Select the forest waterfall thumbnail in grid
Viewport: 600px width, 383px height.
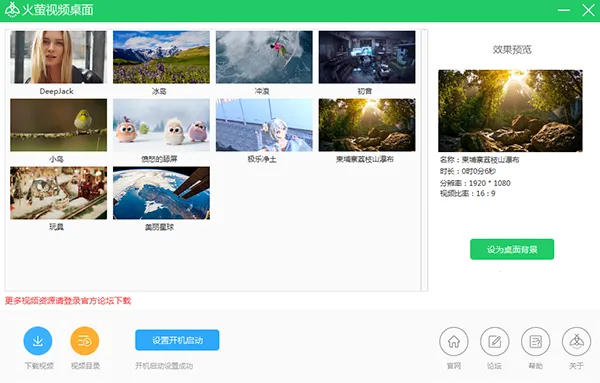pyautogui.click(x=367, y=125)
